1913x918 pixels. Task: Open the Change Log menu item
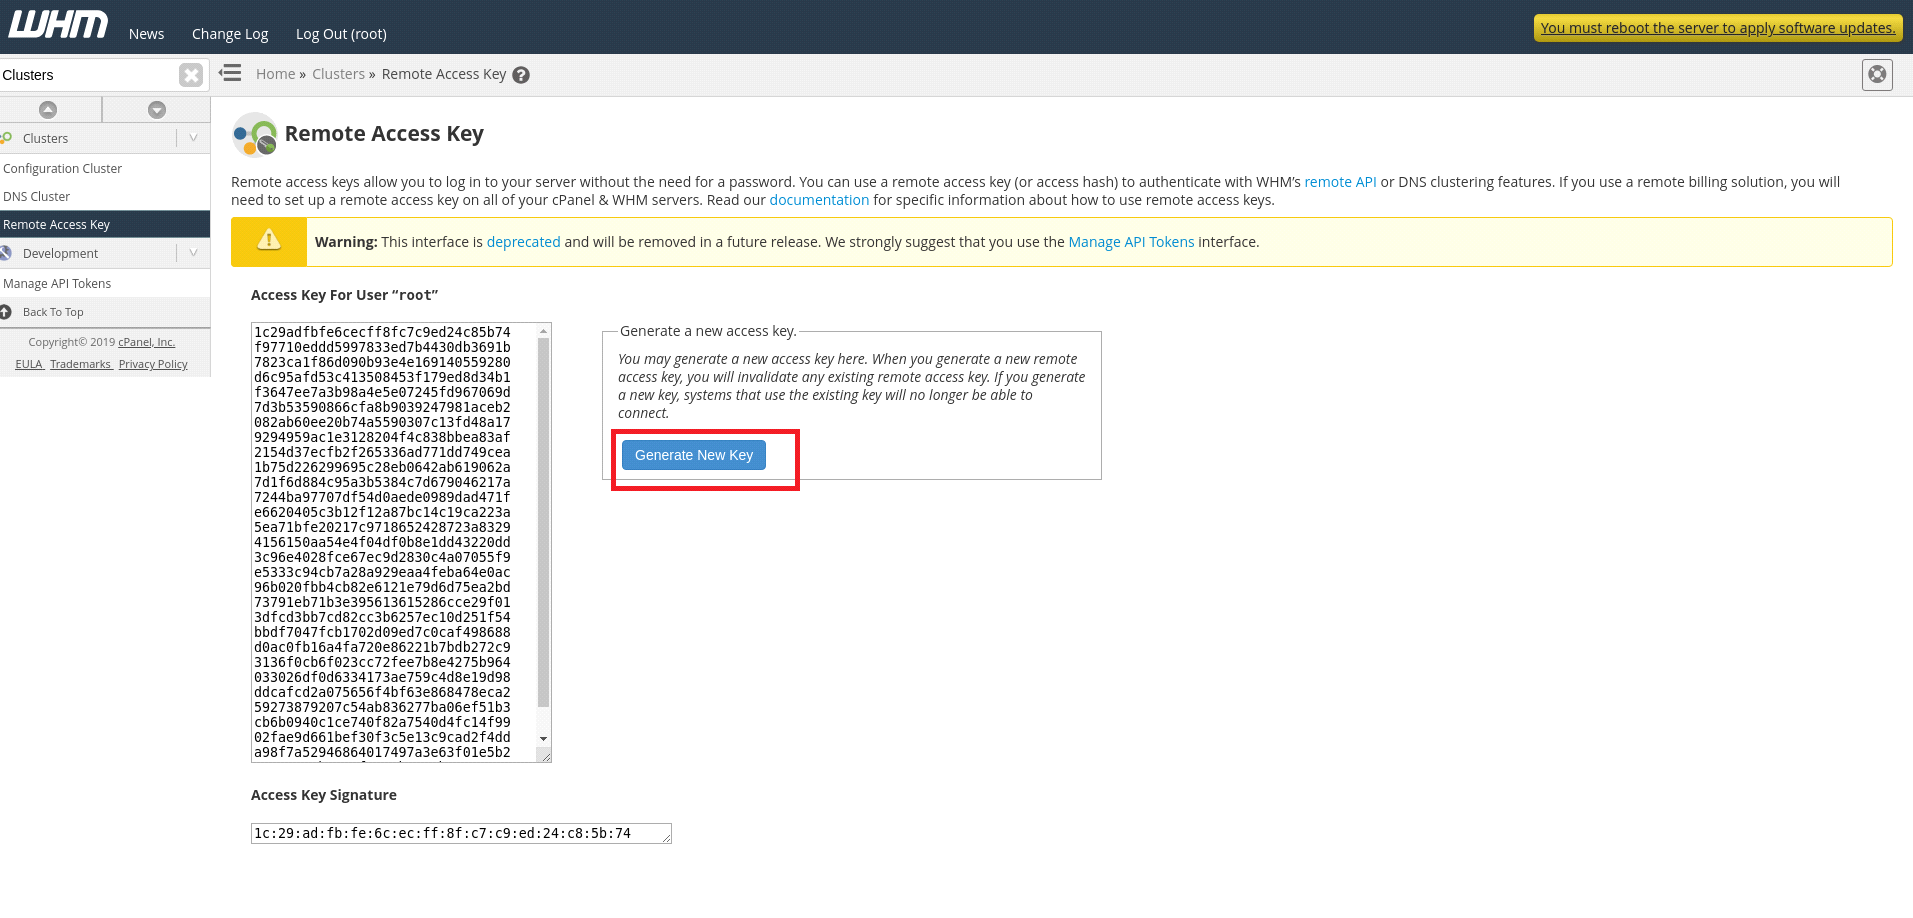(x=230, y=34)
